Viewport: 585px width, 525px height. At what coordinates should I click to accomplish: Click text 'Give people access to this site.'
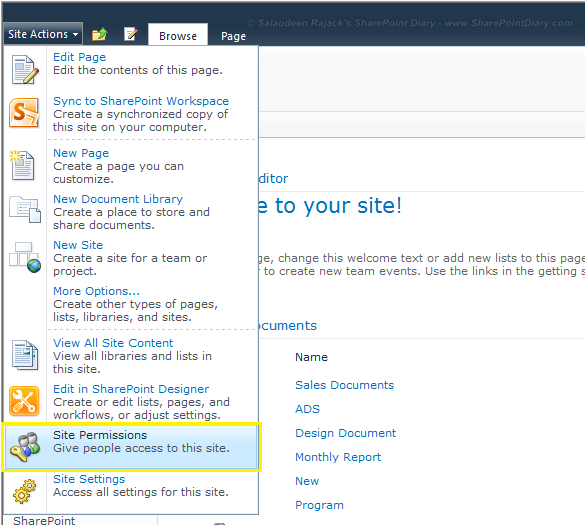pyautogui.click(x=141, y=448)
